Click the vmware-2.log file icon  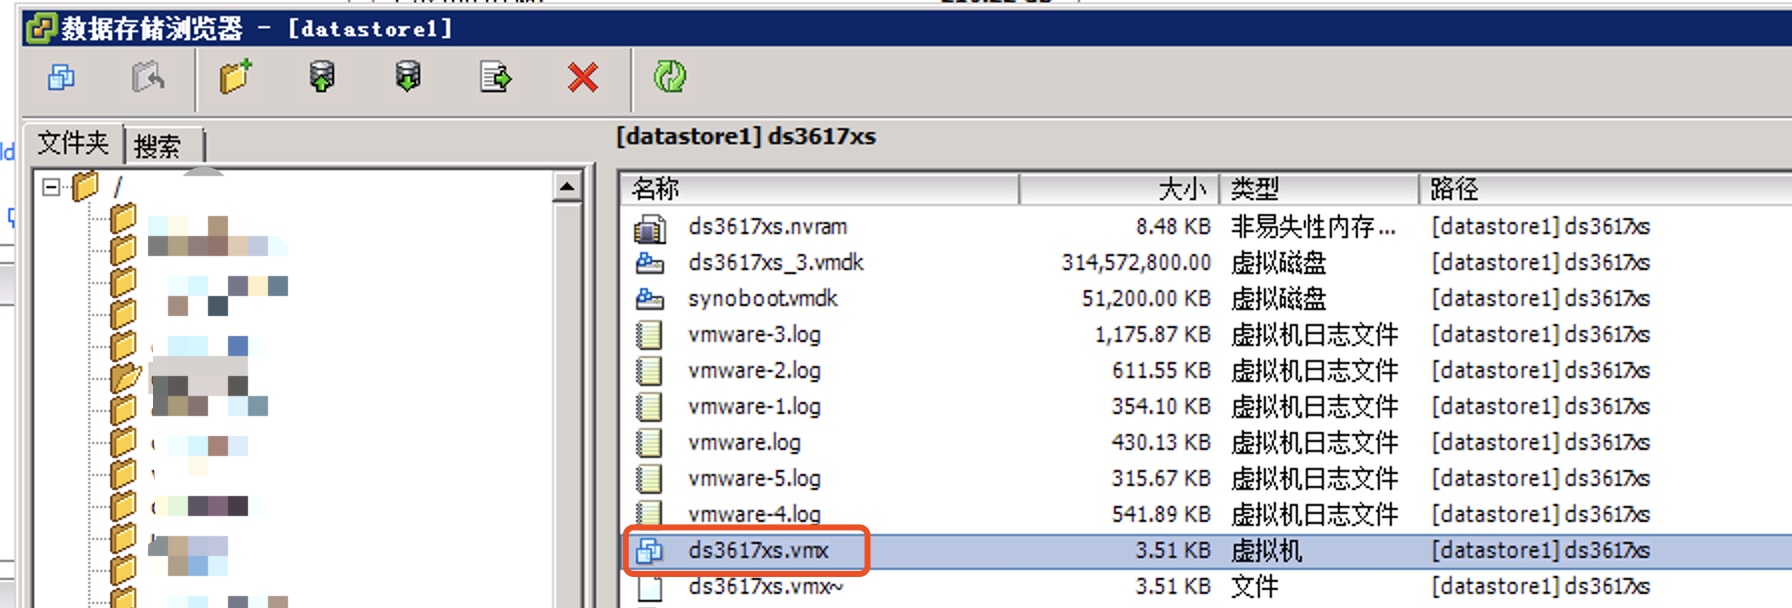pos(650,371)
